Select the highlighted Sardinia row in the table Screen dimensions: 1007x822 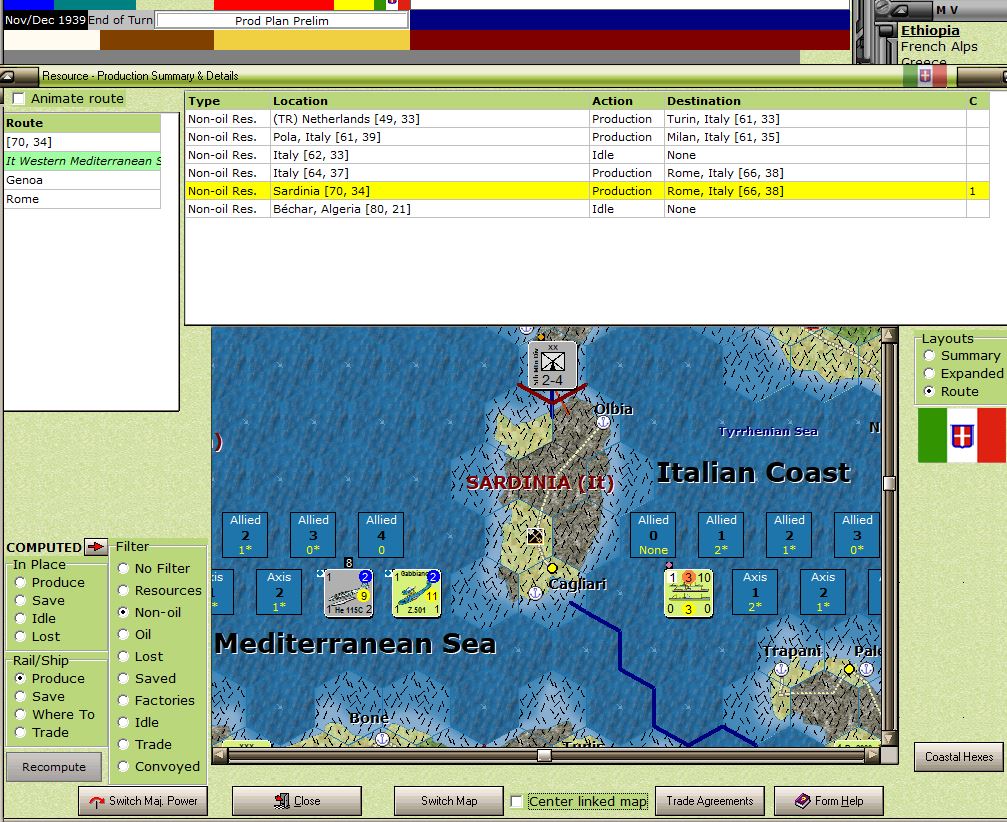(x=400, y=191)
